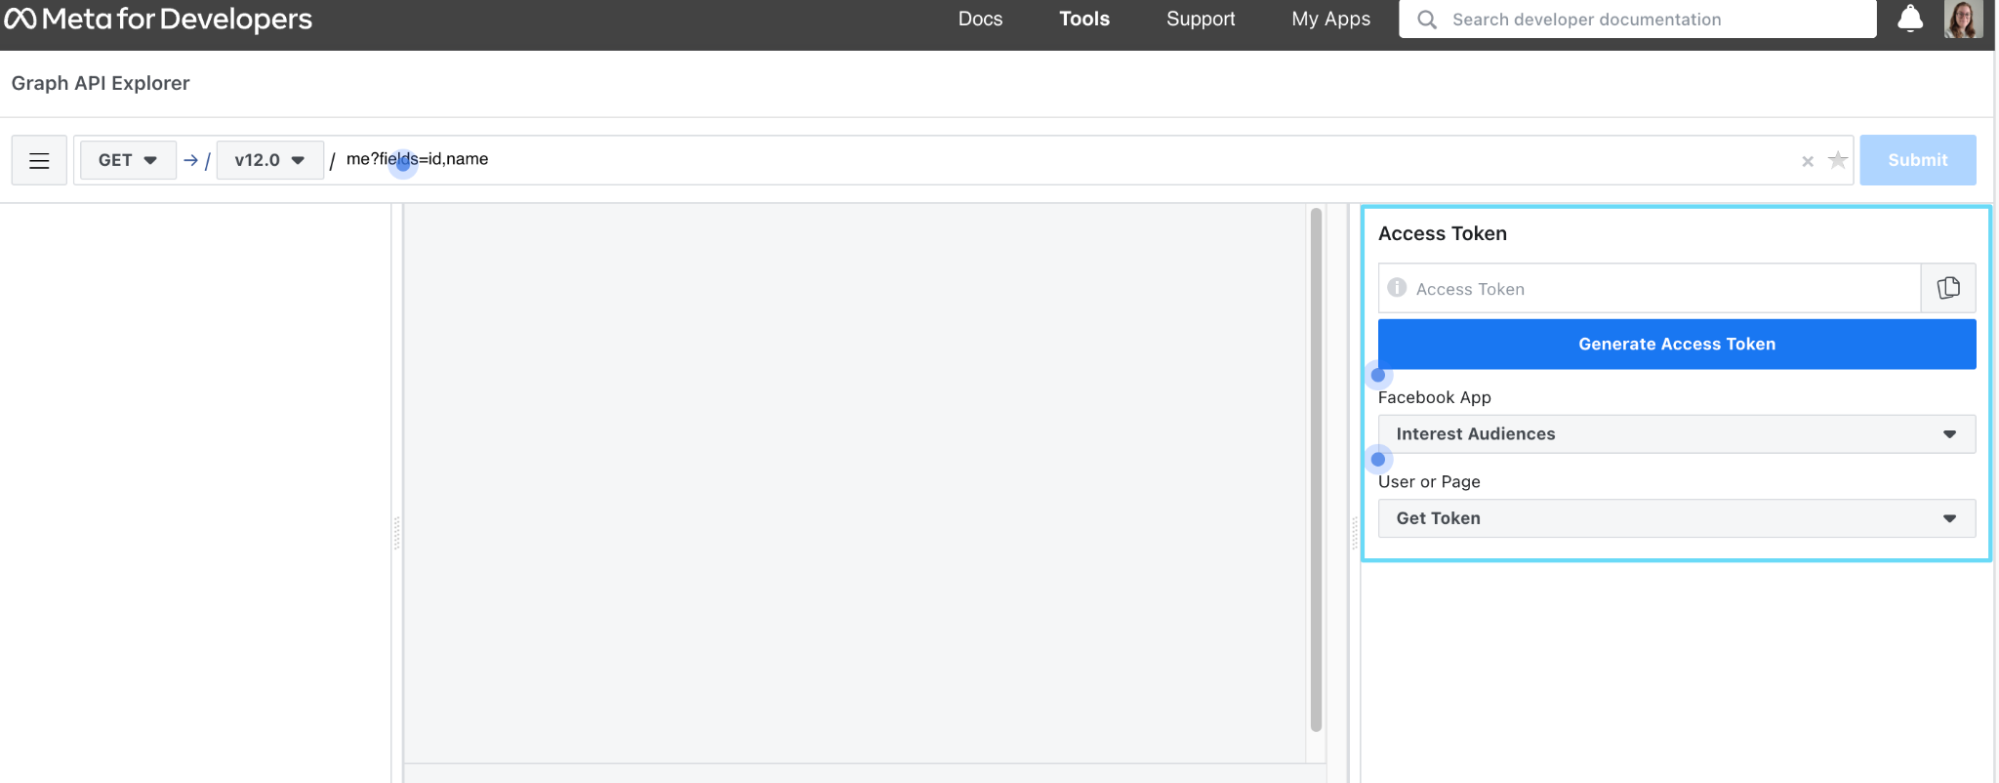
Task: Focus the Access Token input field
Action: click(x=1650, y=288)
